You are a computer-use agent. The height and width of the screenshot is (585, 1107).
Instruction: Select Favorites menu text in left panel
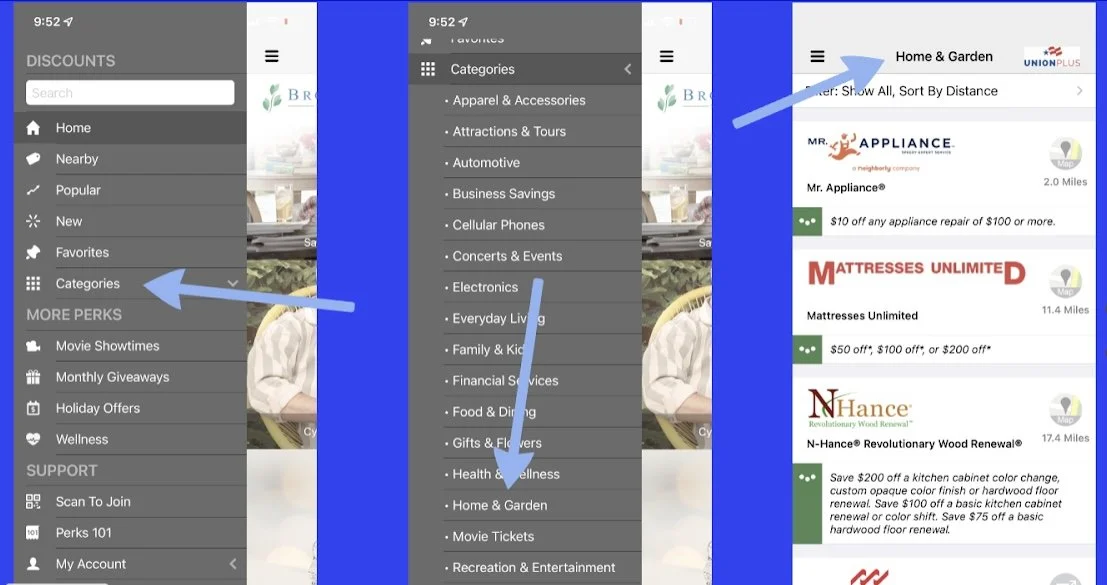pyautogui.click(x=83, y=252)
